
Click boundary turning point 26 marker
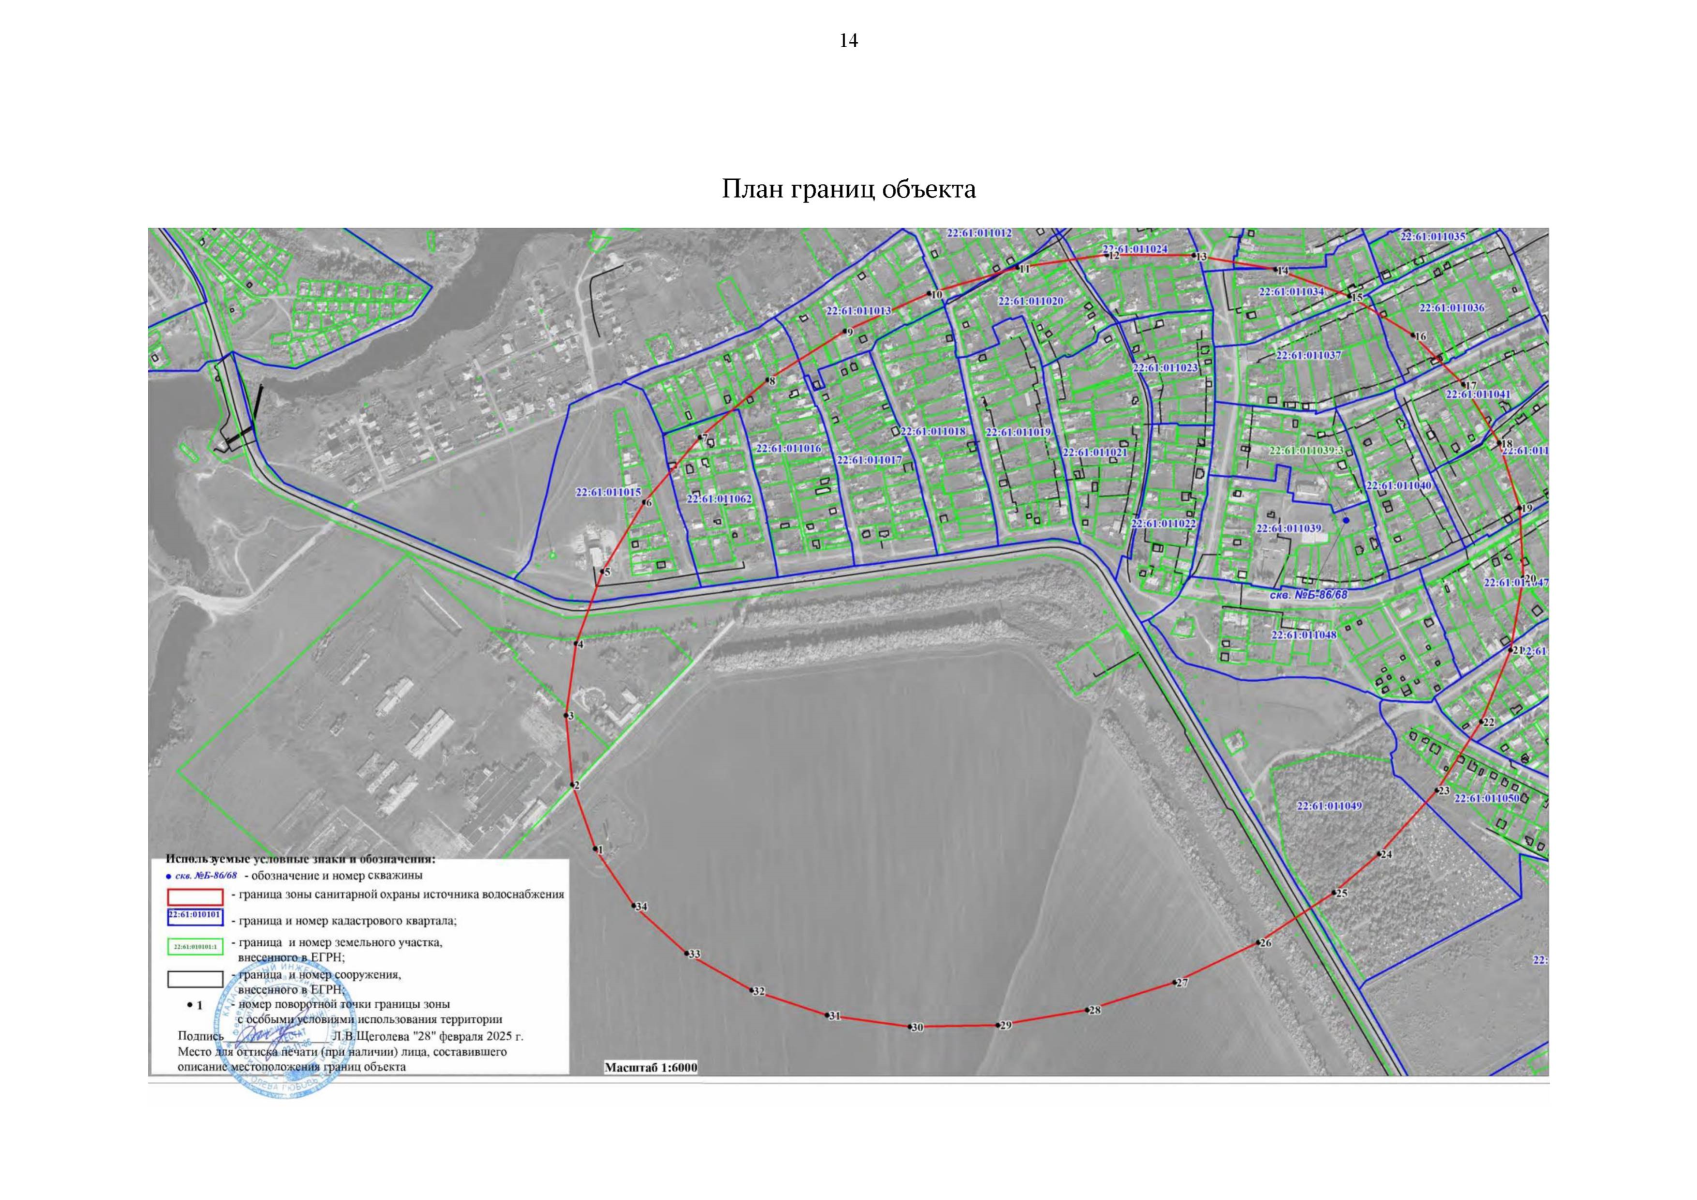[x=1258, y=943]
